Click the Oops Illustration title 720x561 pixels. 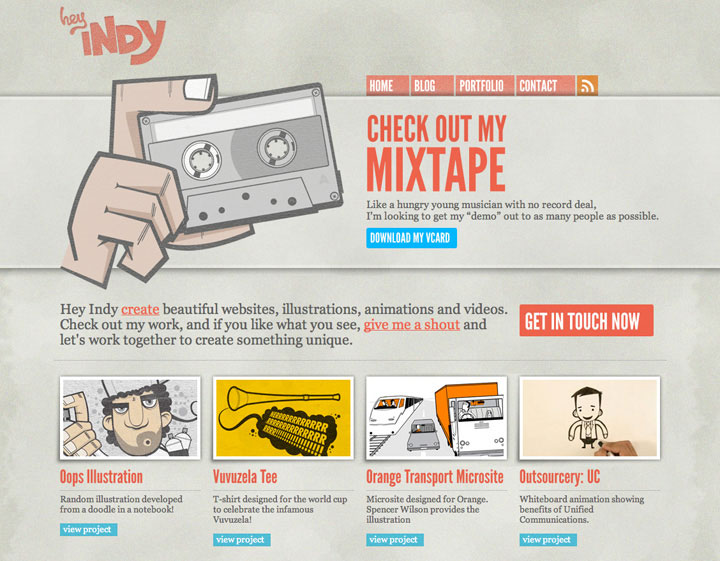(x=101, y=477)
